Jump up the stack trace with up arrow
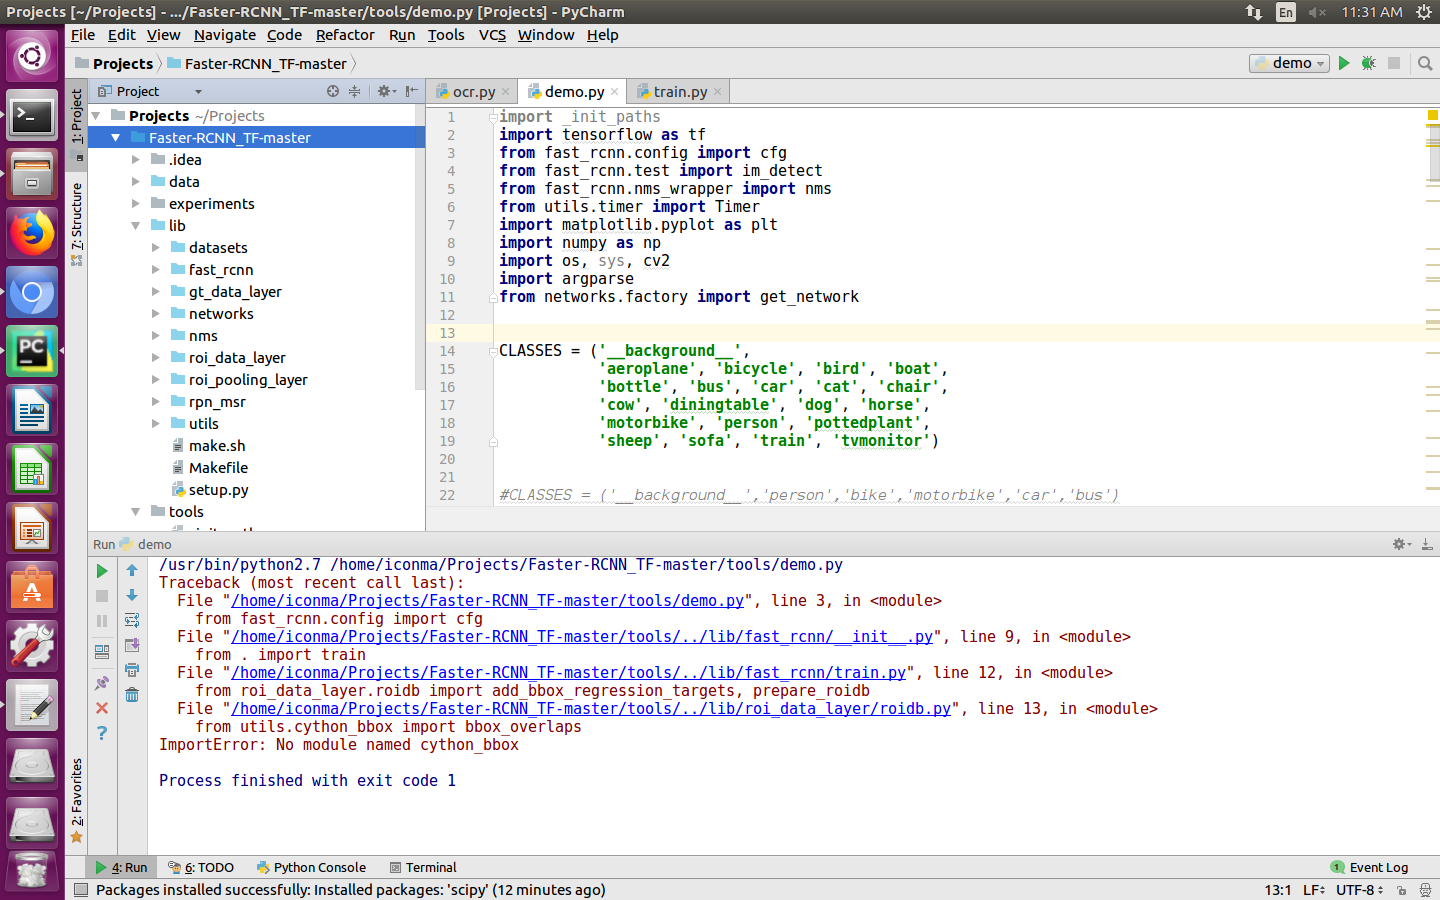The height and width of the screenshot is (900, 1440). [x=132, y=570]
